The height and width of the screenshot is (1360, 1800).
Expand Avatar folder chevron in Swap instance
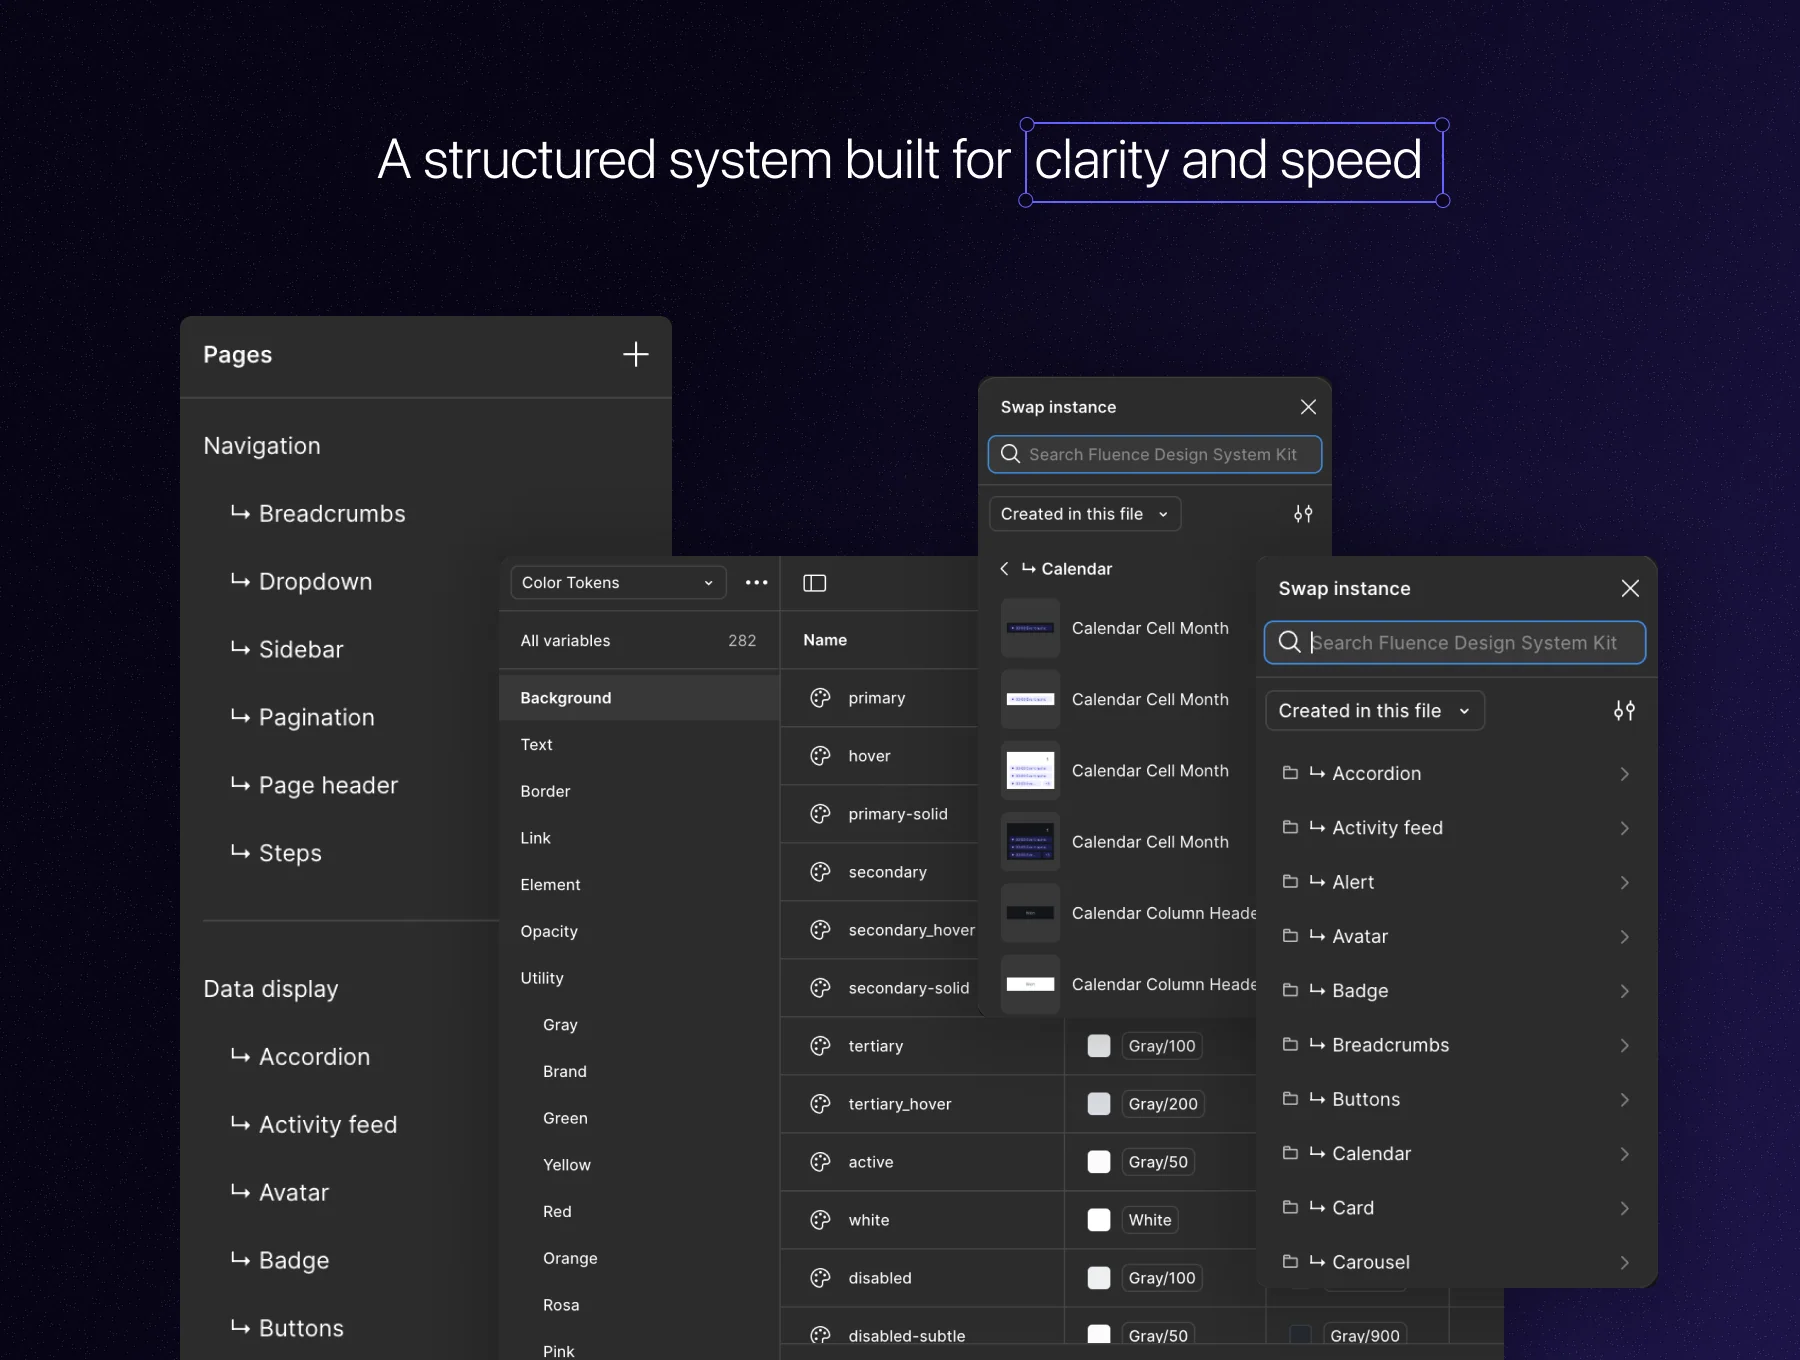click(1625, 937)
